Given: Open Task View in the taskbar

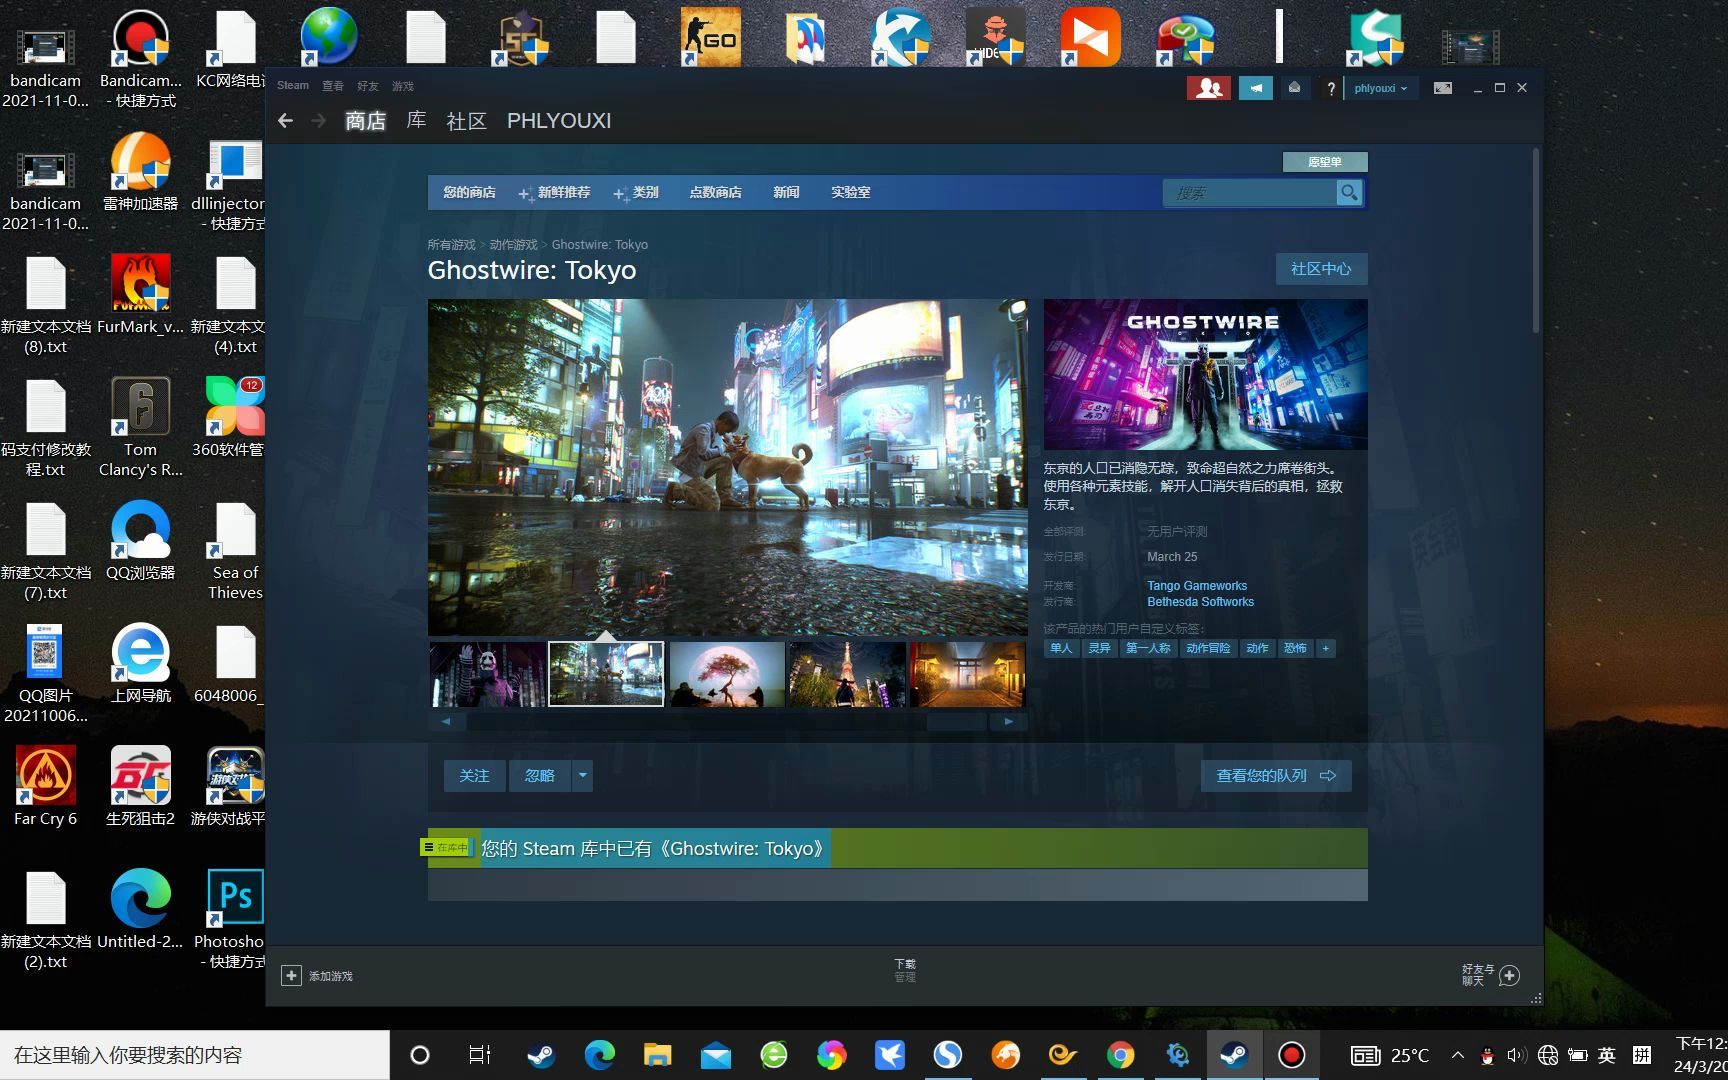Looking at the screenshot, I should [x=480, y=1055].
